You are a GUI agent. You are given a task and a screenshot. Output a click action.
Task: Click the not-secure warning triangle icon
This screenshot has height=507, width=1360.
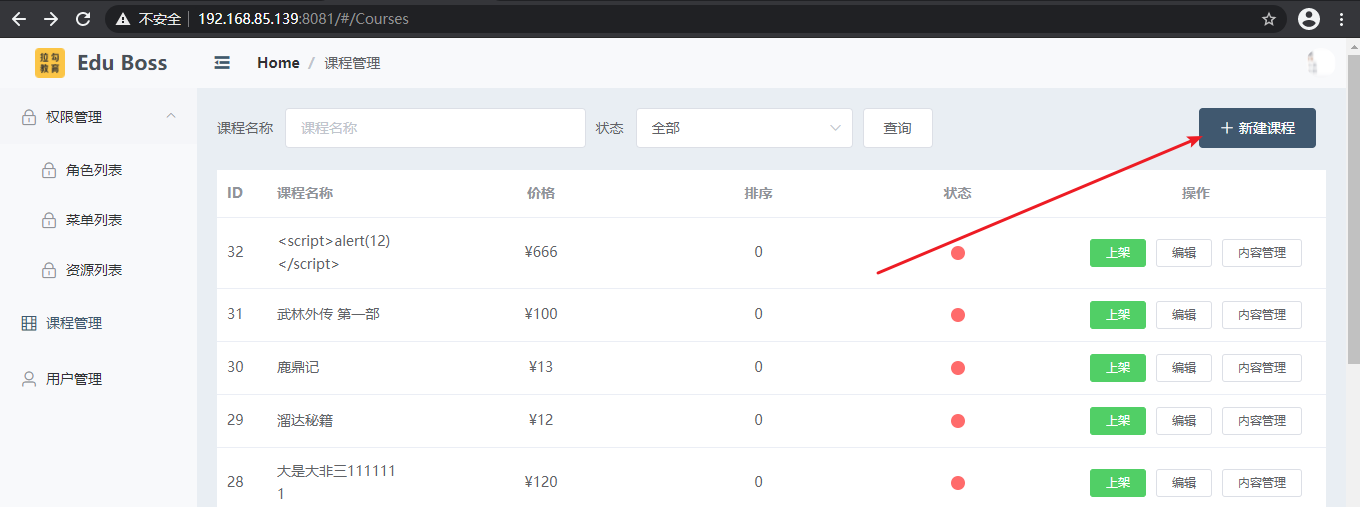[123, 19]
